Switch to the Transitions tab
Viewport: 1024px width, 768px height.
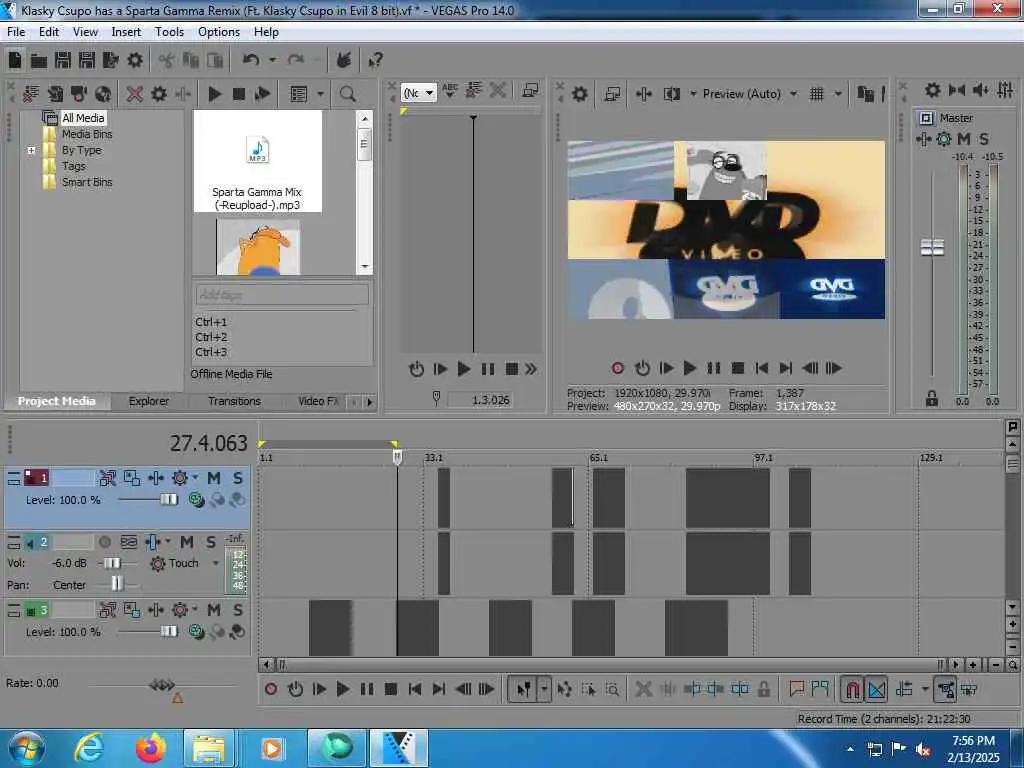pyautogui.click(x=234, y=401)
